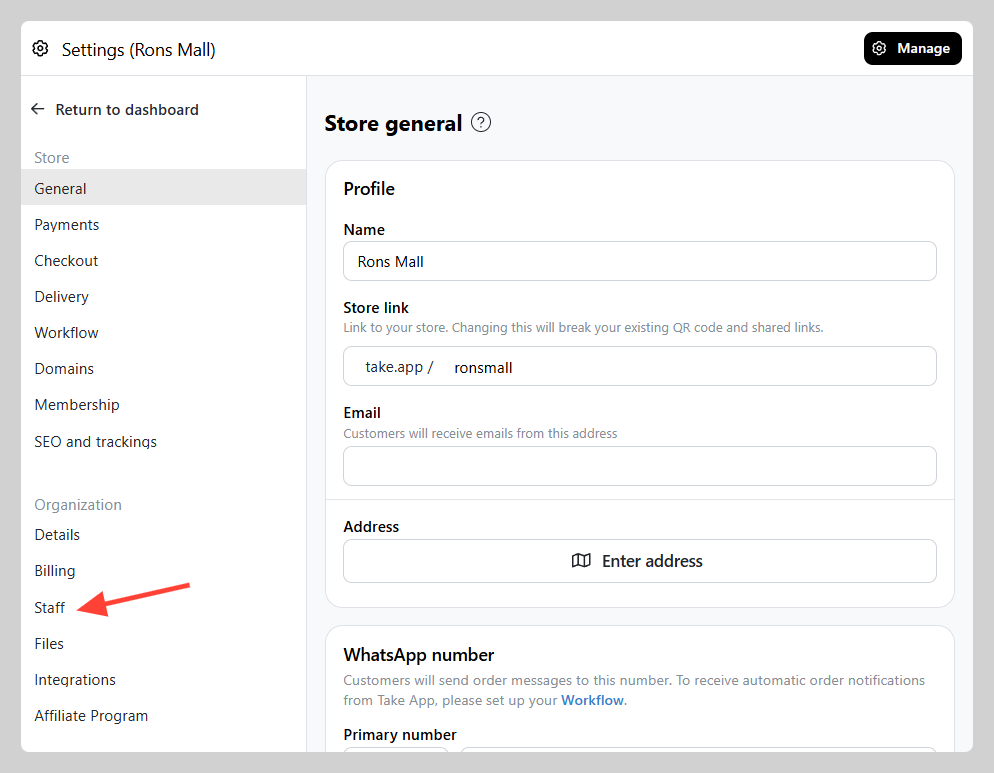Click the Profile heading
The height and width of the screenshot is (773, 994).
369,189
